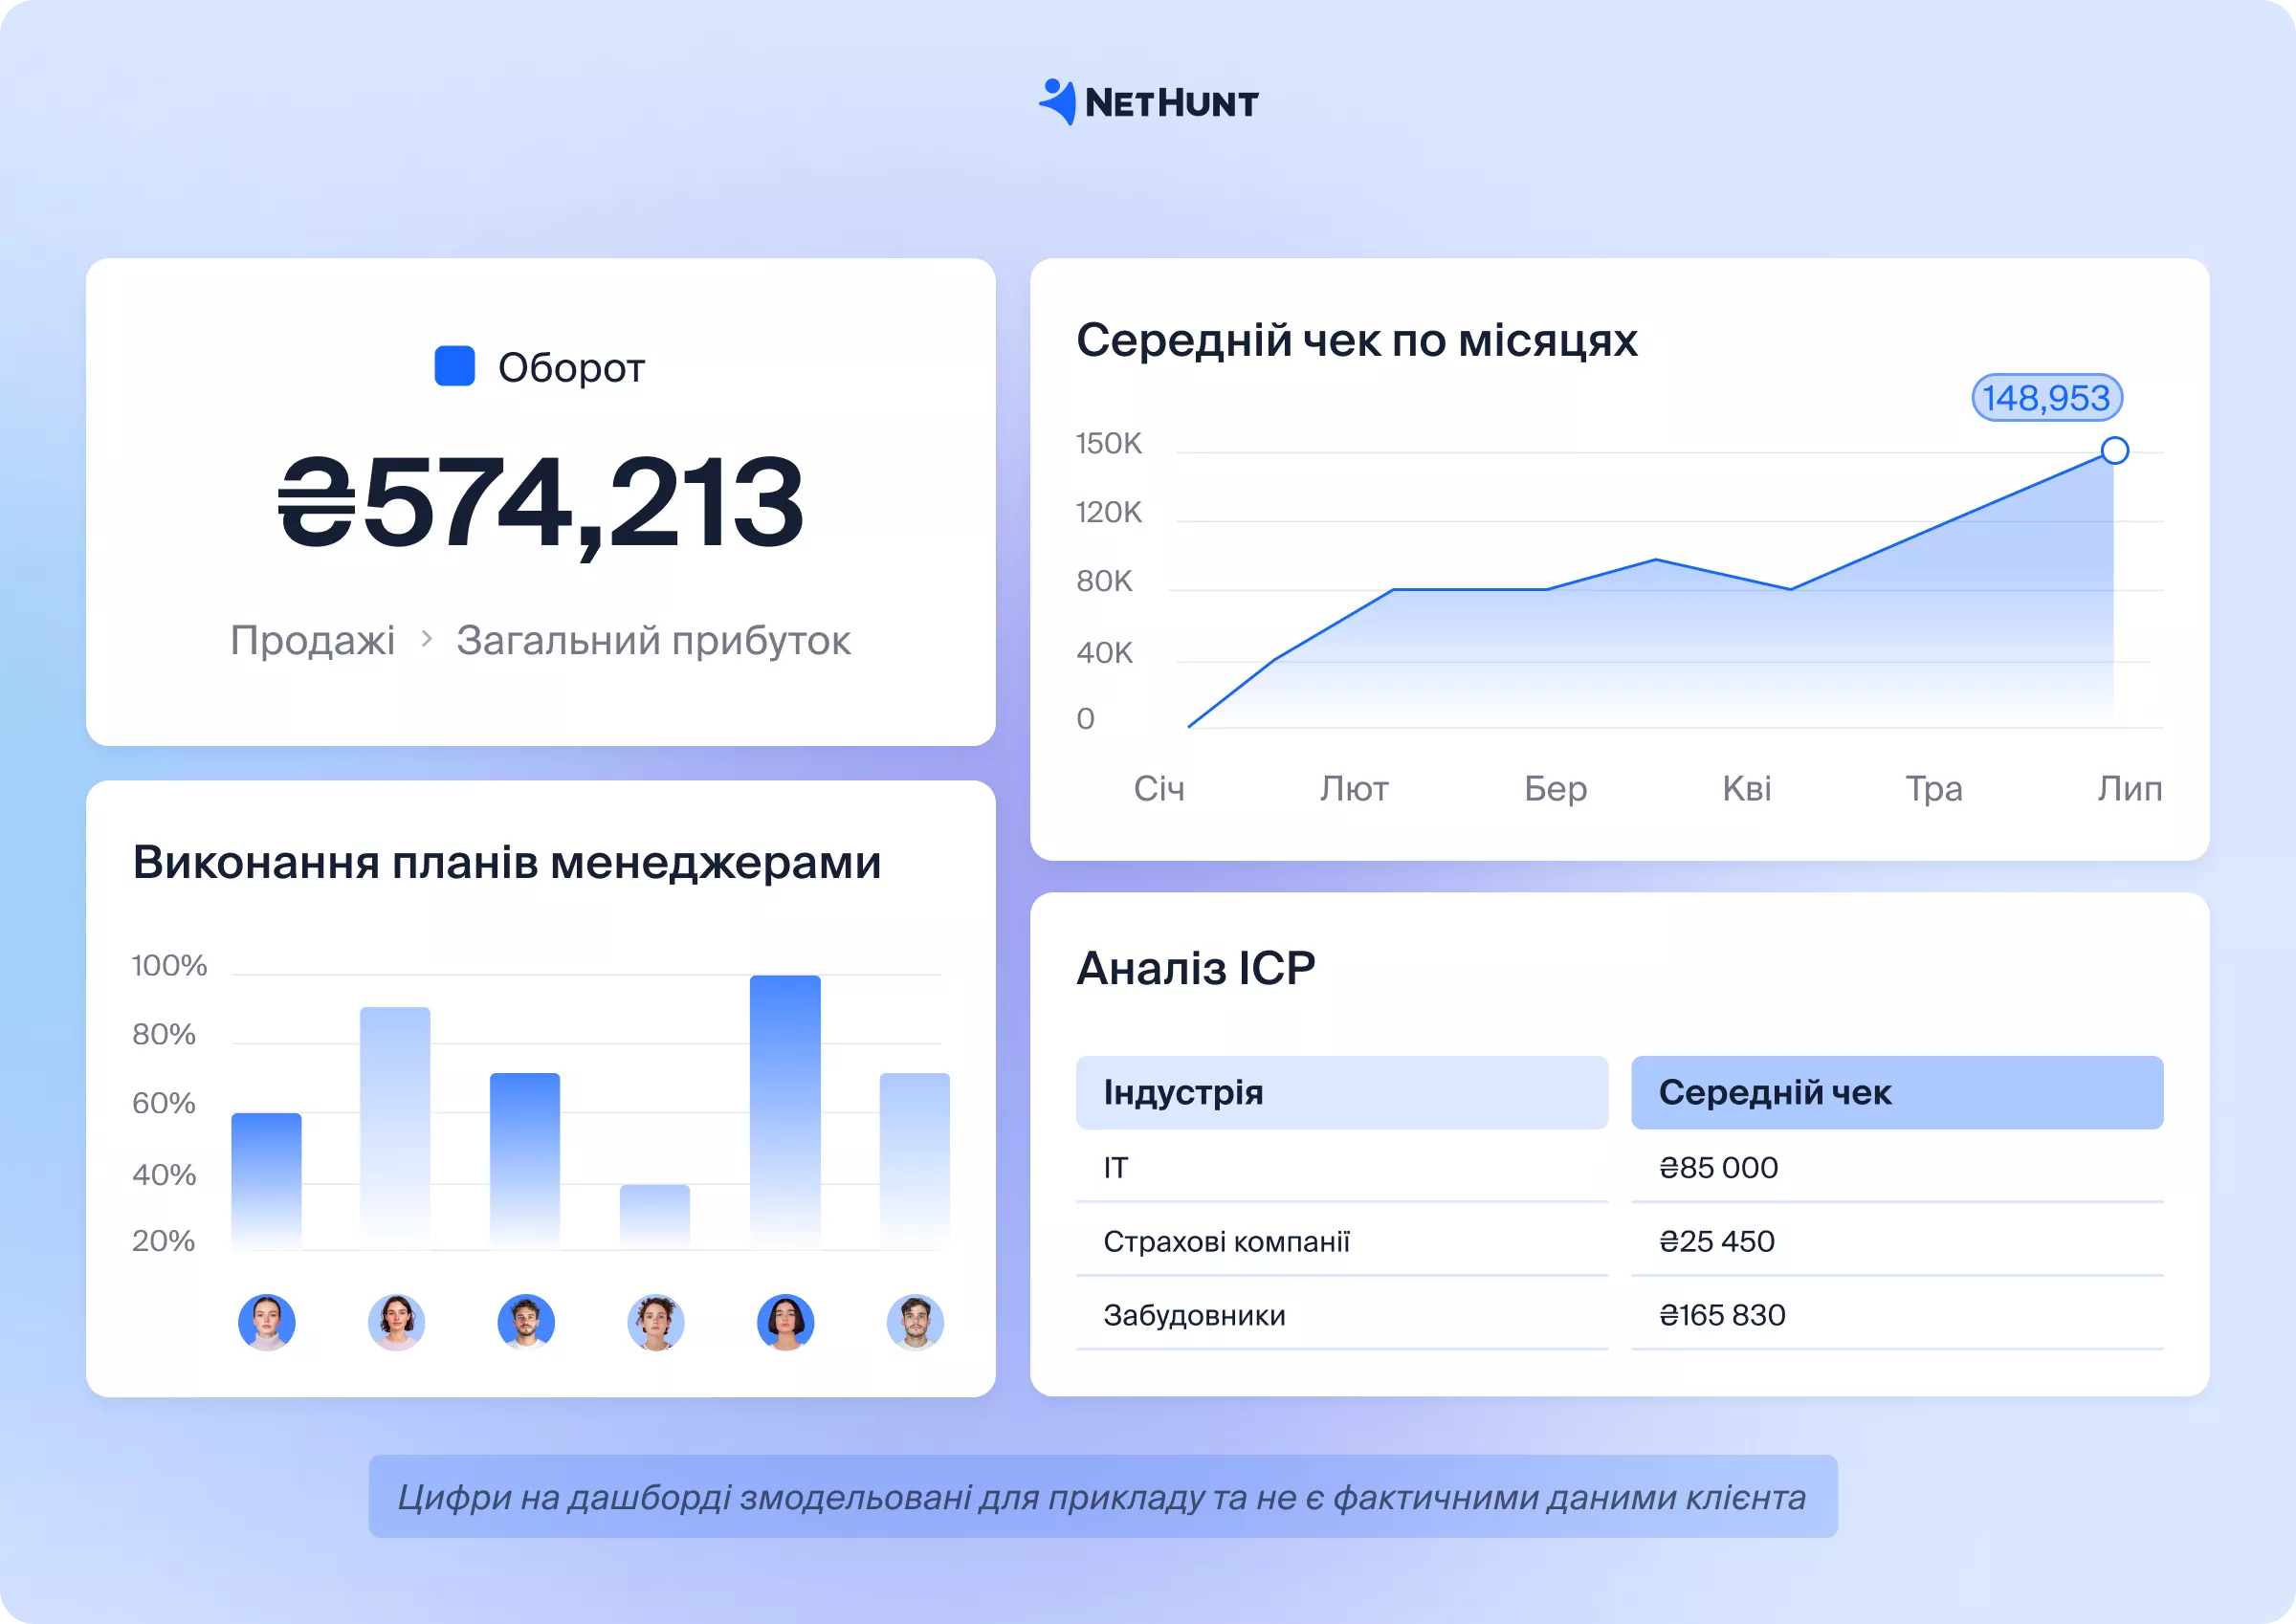Select the first manager avatar in the bar chart

(x=265, y=1322)
